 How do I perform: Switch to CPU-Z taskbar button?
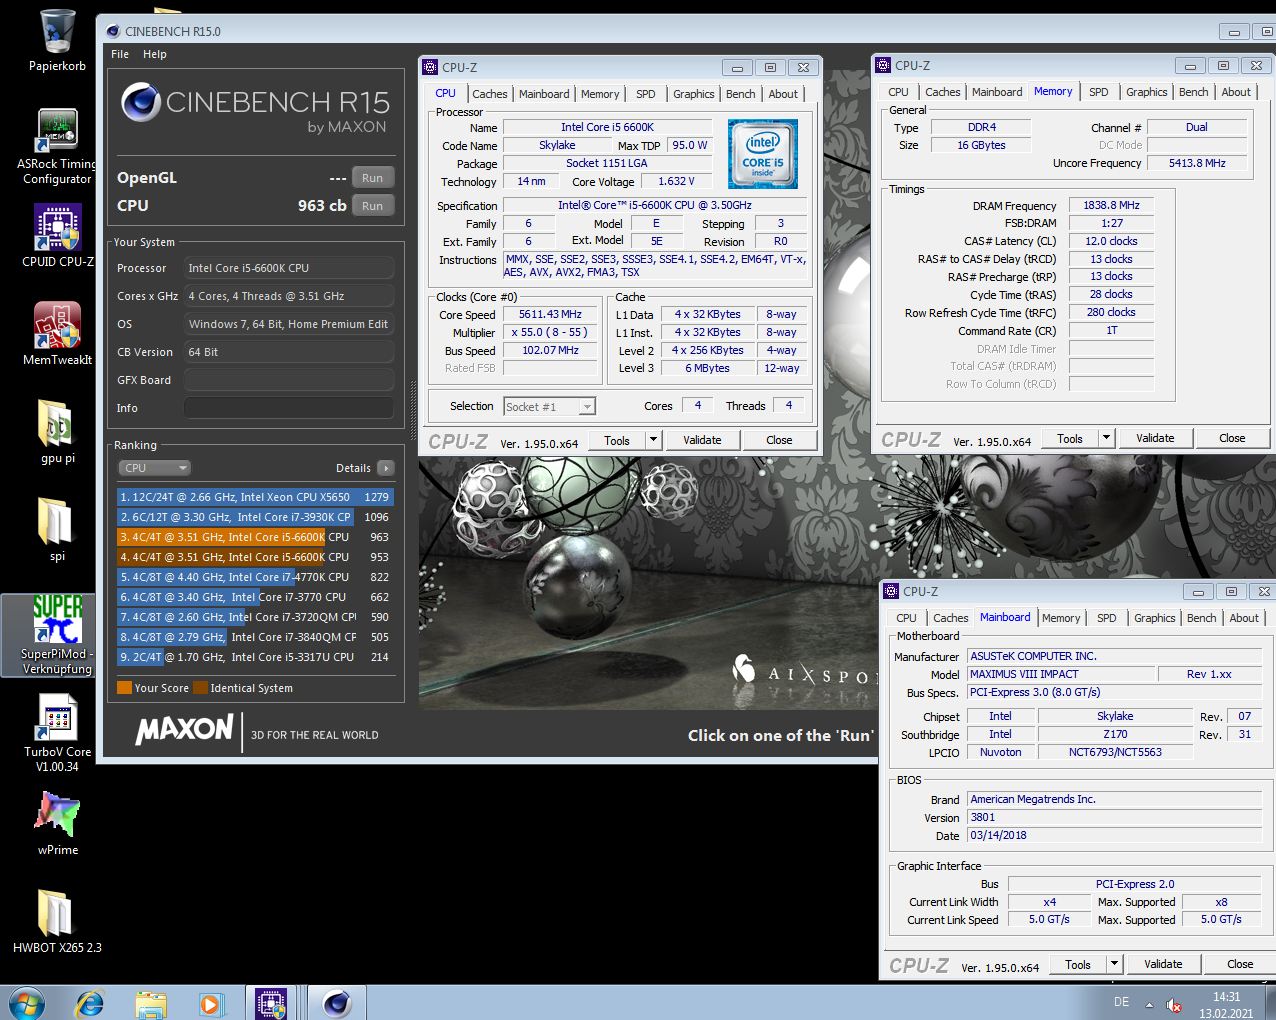[x=272, y=1003]
